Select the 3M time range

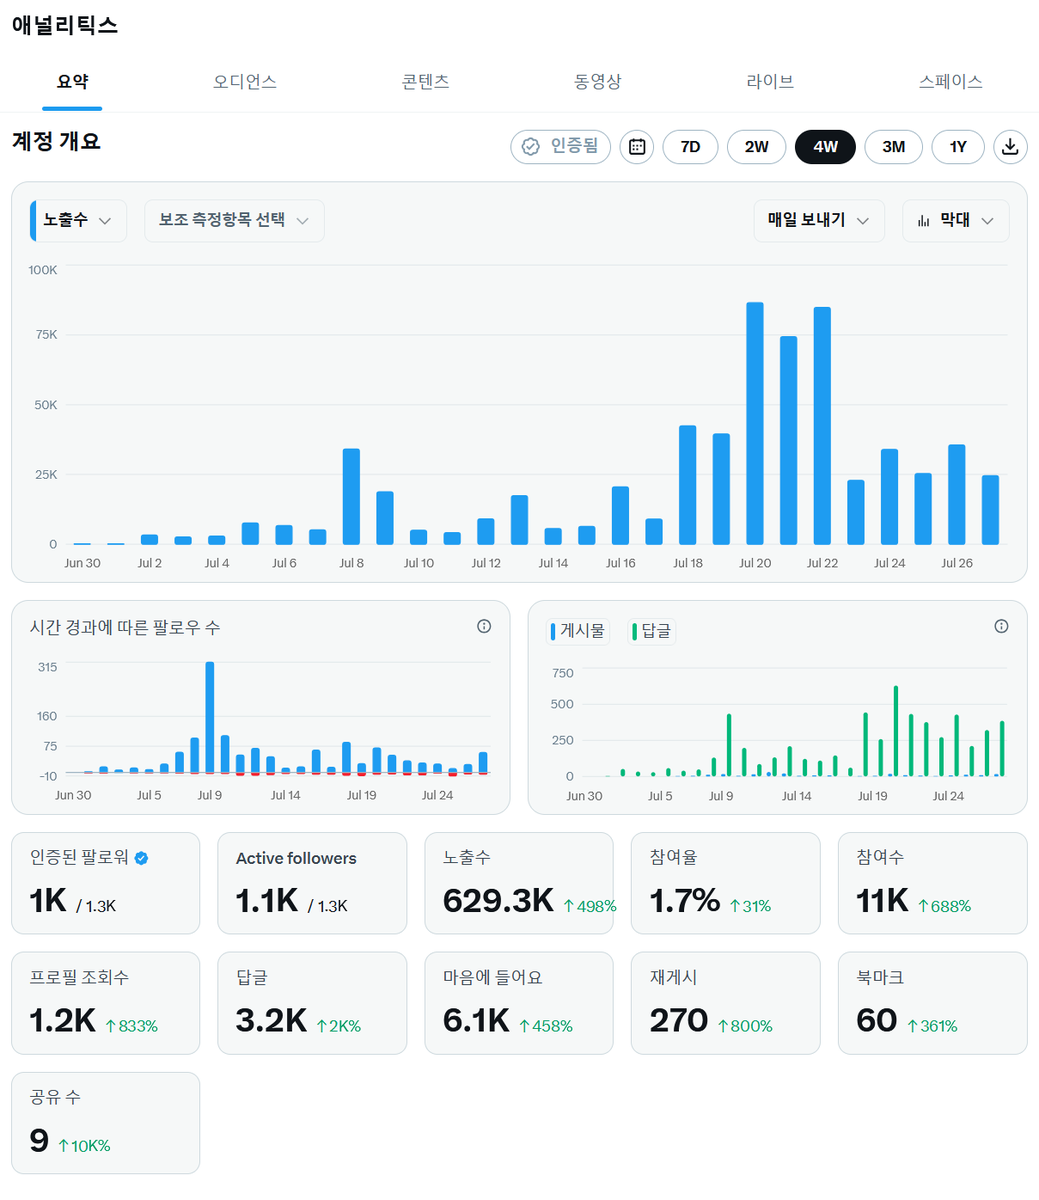(x=894, y=147)
